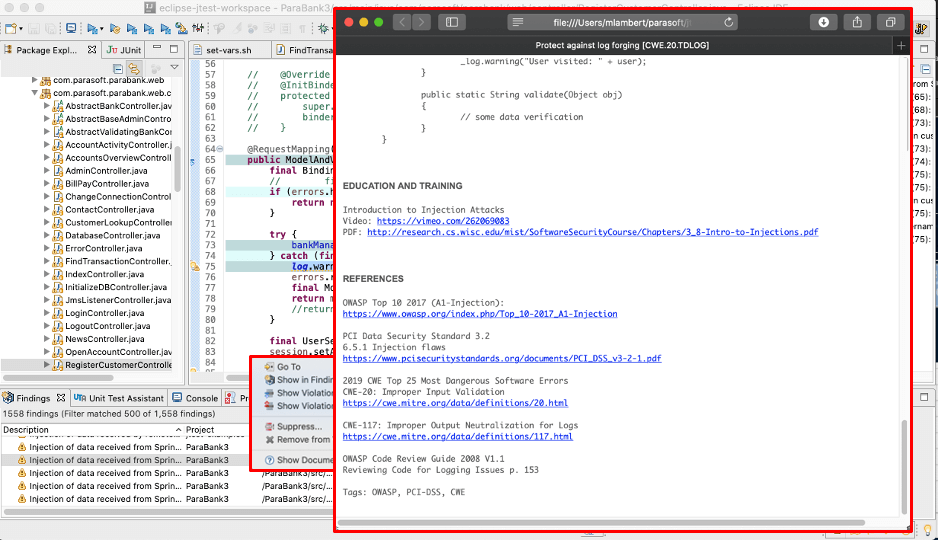
Task: Open the vimeo.com/262069083 video link
Action: (443, 221)
